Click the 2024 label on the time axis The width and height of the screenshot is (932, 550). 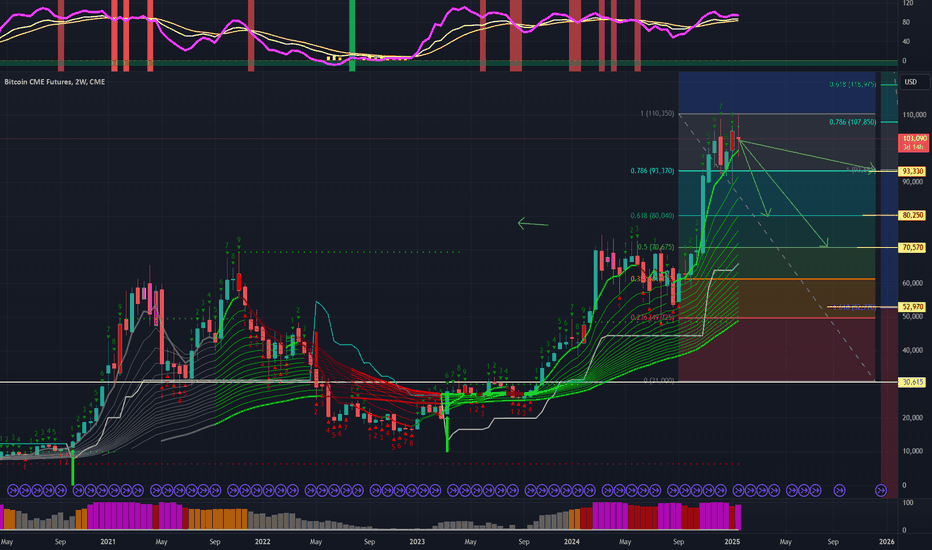pos(571,542)
